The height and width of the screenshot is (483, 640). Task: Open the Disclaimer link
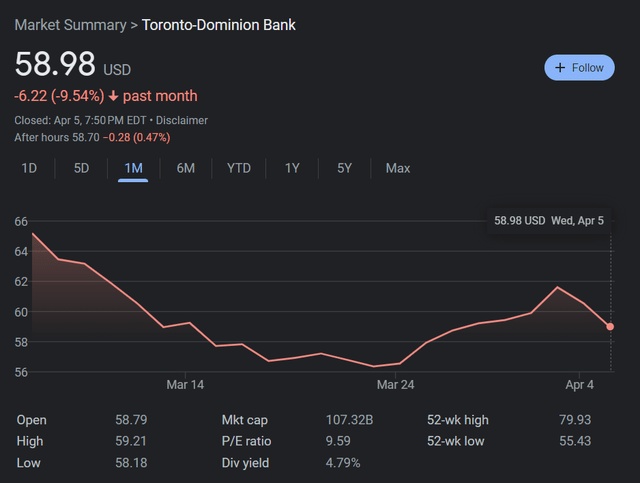(x=182, y=120)
